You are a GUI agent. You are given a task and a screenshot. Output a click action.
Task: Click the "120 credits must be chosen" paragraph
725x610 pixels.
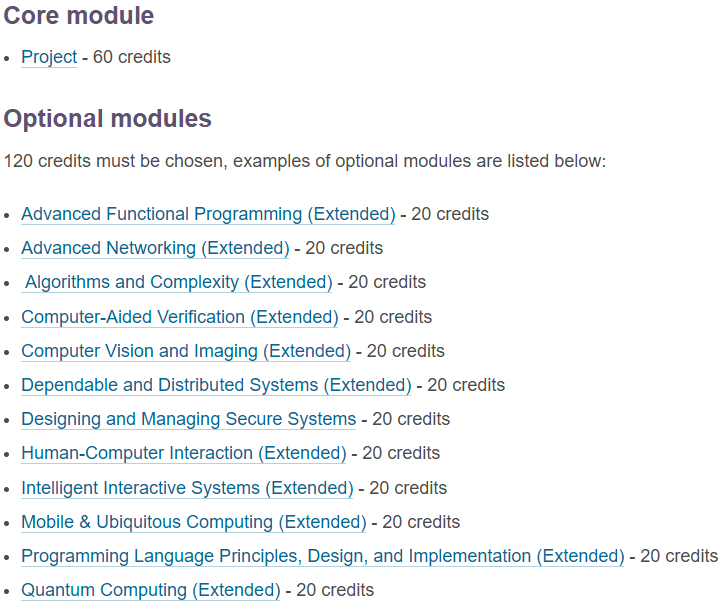point(305,161)
